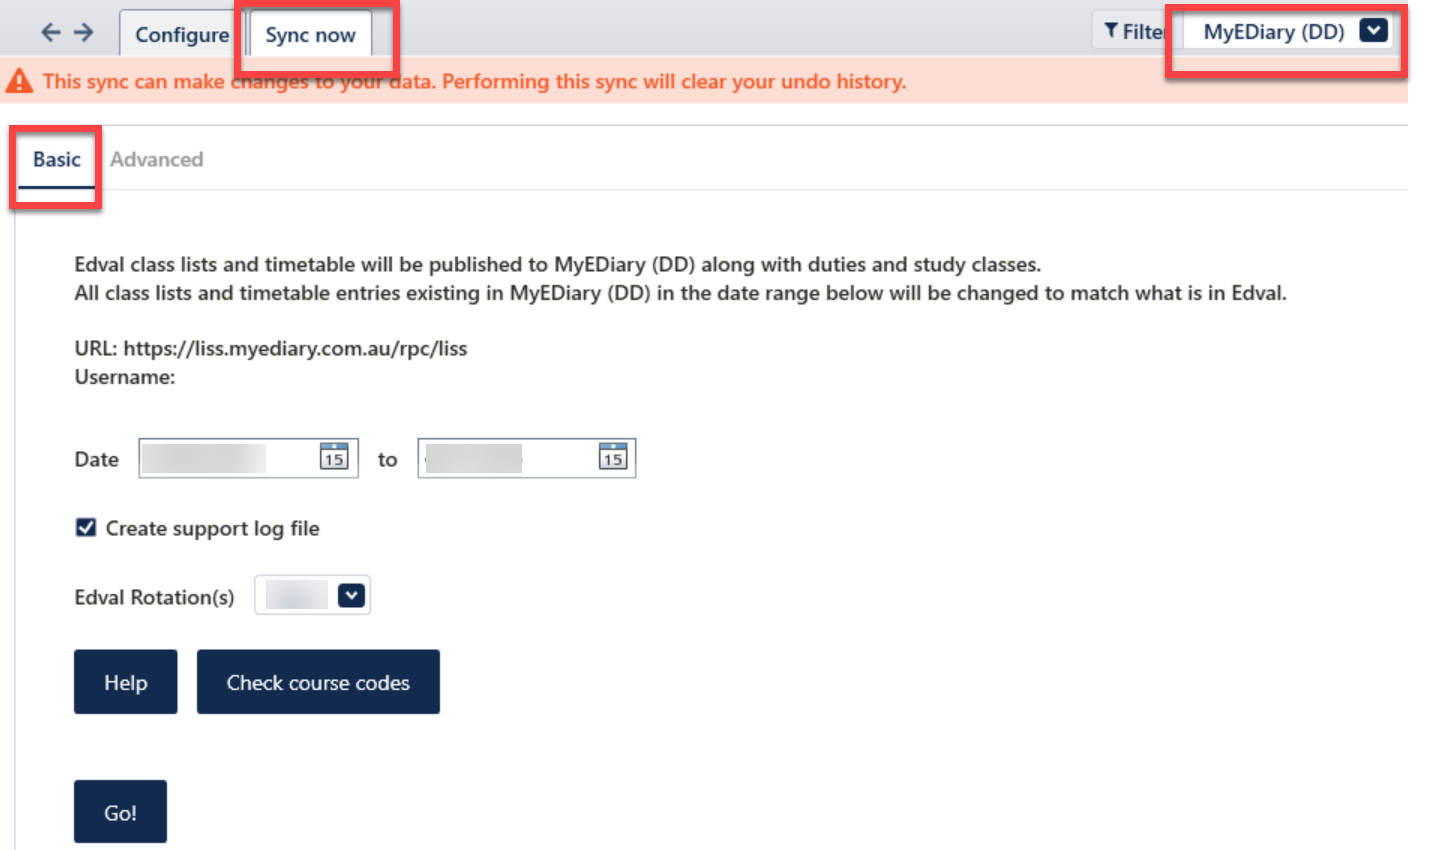Click the URL text https://liss.myediary.com.au/rpc/liss
Screen dimensions: 1445x850
pyautogui.click(x=295, y=349)
